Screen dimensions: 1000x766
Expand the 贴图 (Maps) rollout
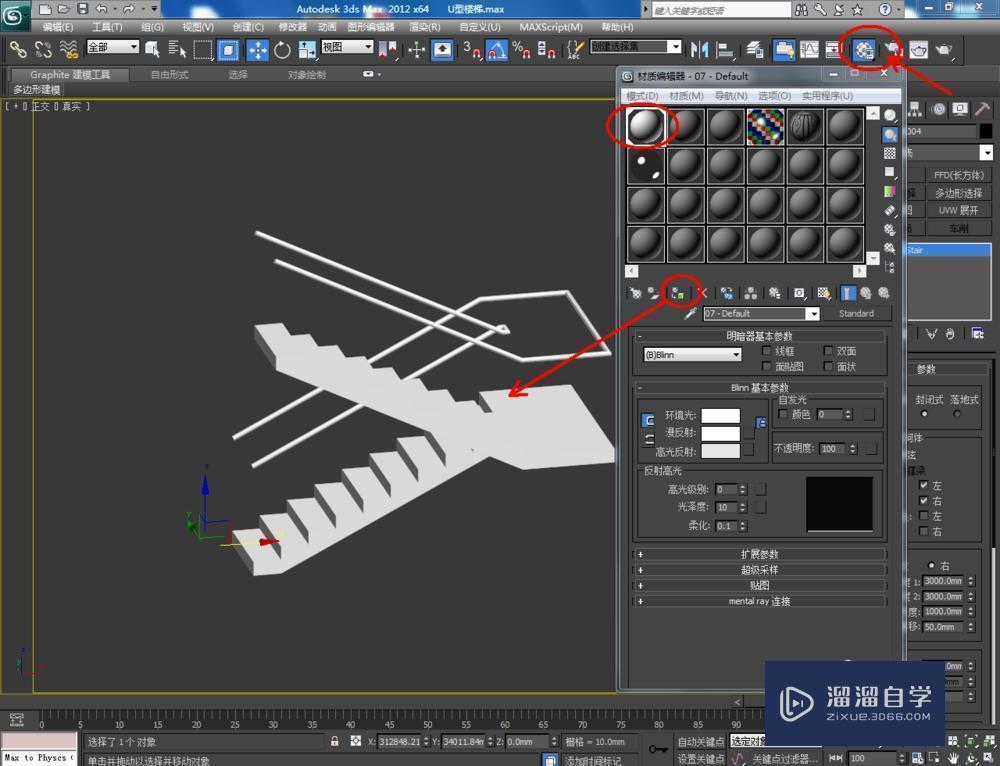[760, 586]
